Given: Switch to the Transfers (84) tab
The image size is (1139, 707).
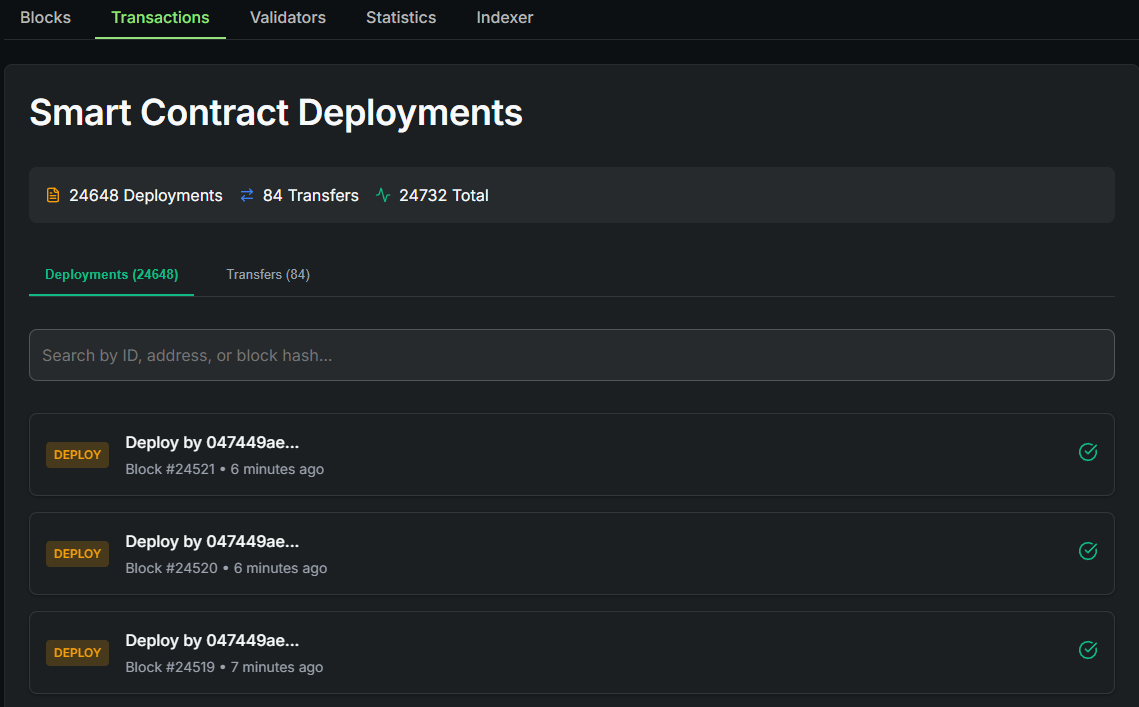Looking at the screenshot, I should 268,273.
